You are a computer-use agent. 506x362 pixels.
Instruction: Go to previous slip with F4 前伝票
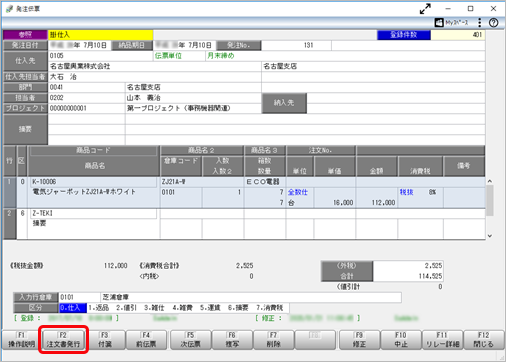point(146,340)
